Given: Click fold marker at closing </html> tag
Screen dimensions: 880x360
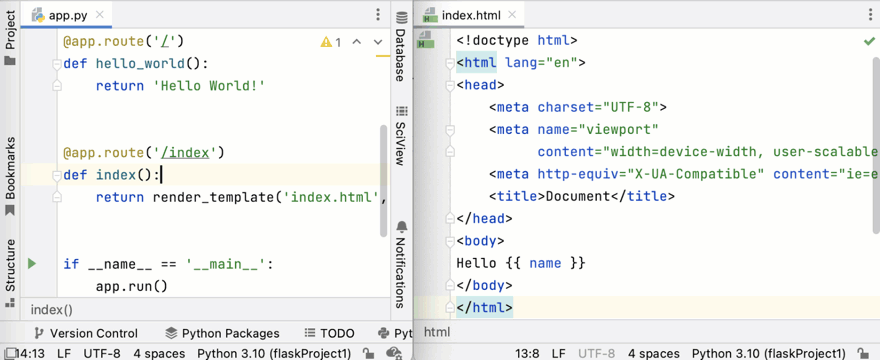Looking at the screenshot, I should 450,308.
